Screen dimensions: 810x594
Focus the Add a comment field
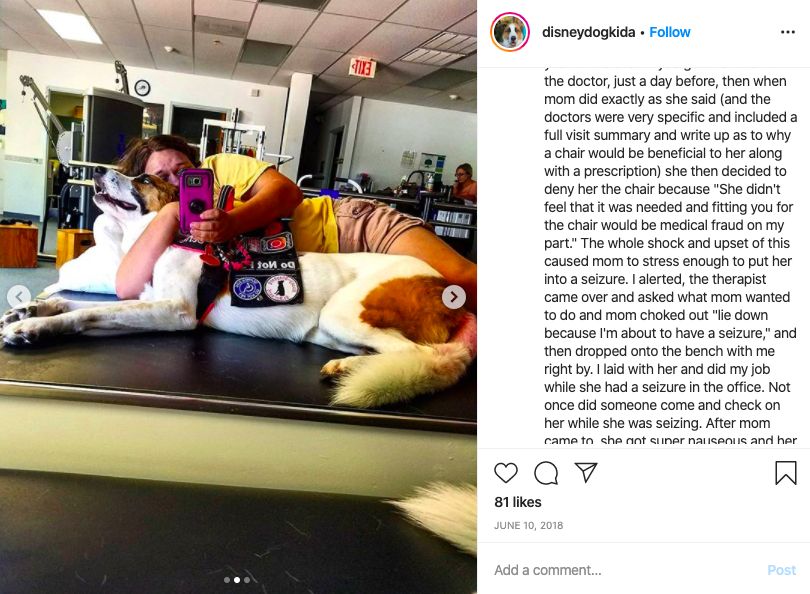pos(625,570)
